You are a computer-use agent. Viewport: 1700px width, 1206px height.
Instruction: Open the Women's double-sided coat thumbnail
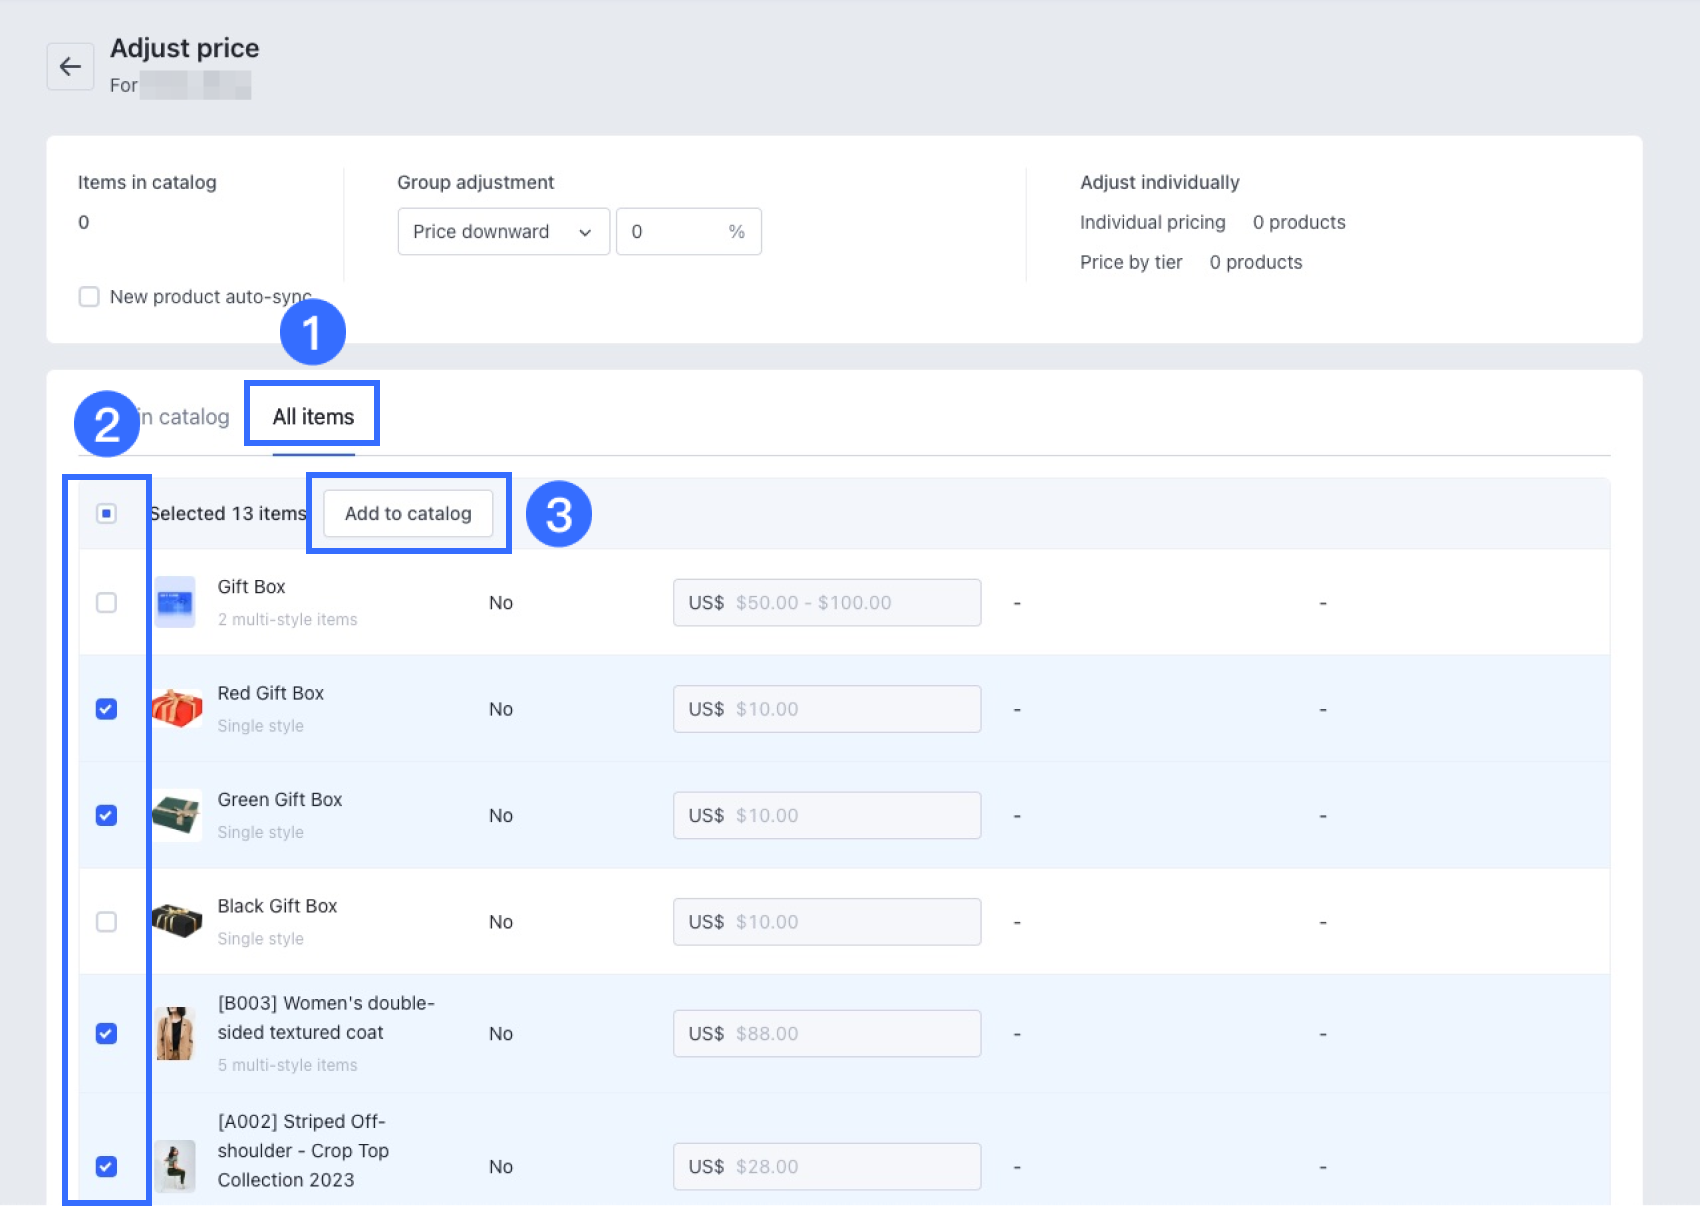tap(175, 1033)
